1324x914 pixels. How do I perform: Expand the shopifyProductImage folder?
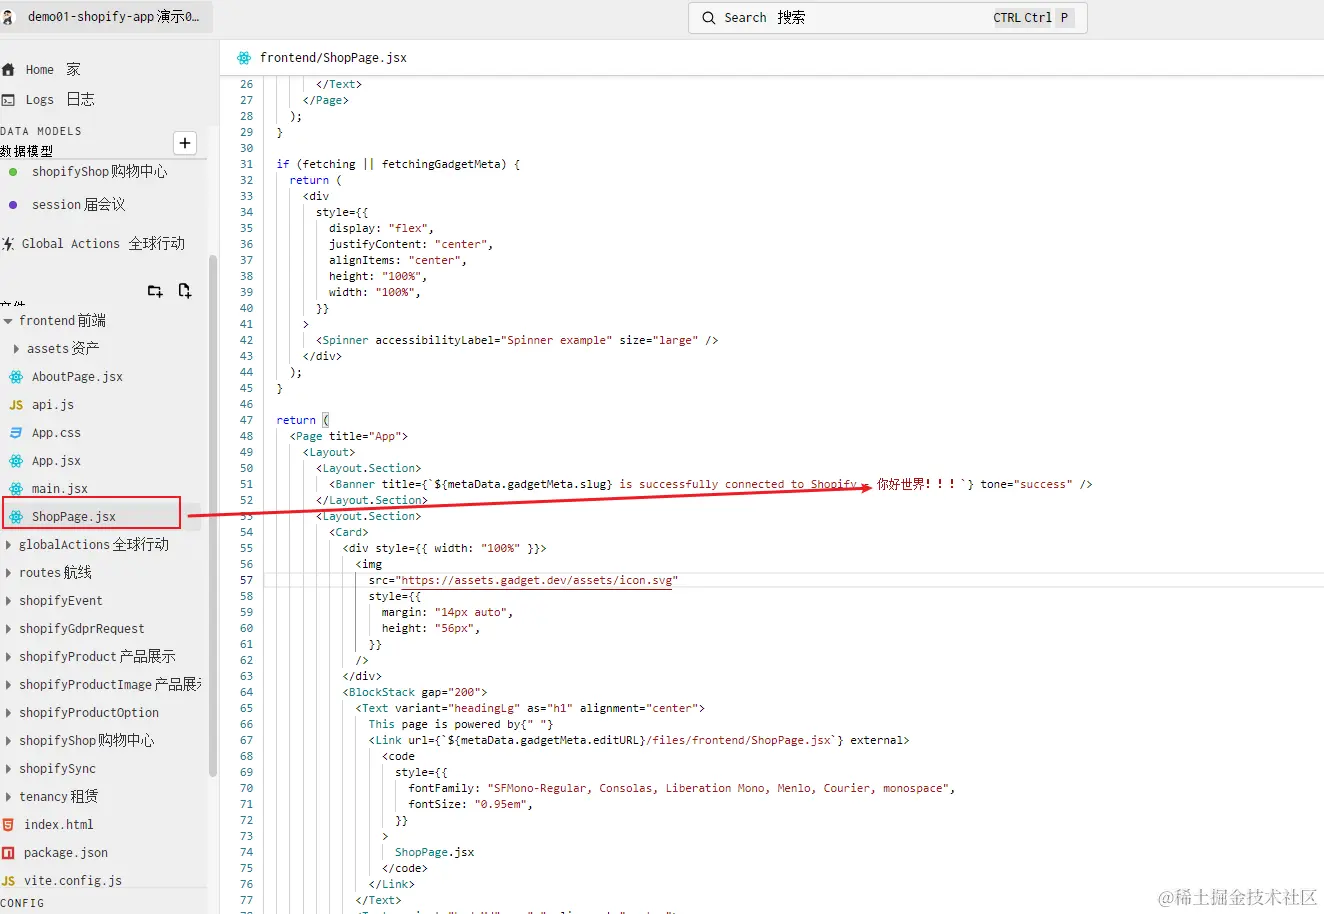(8, 685)
